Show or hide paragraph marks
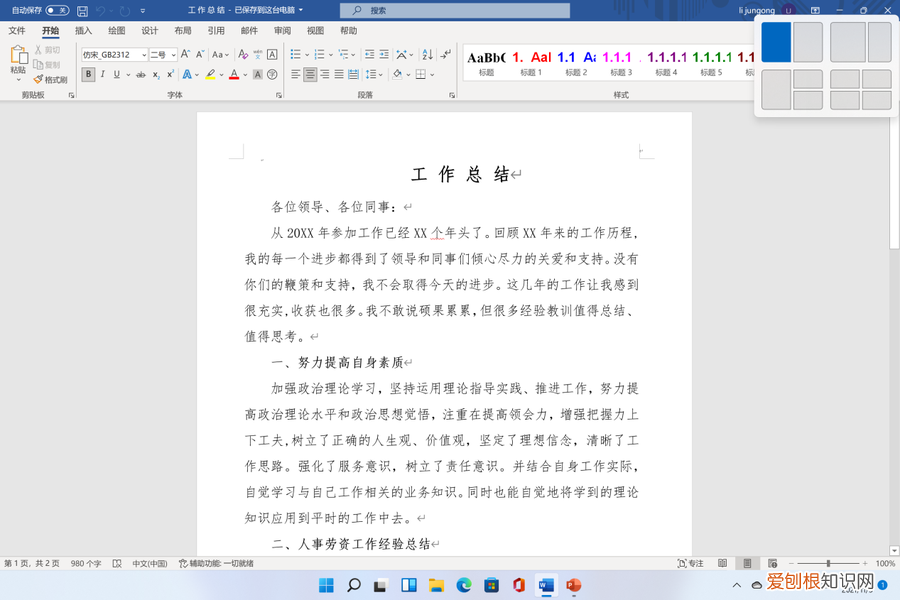Screen dimensions: 900x600 [447, 54]
